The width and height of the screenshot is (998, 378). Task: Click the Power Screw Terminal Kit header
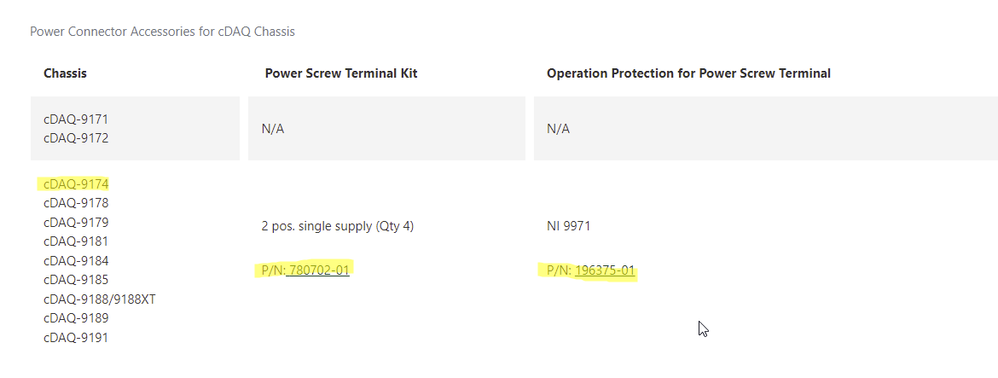click(341, 73)
